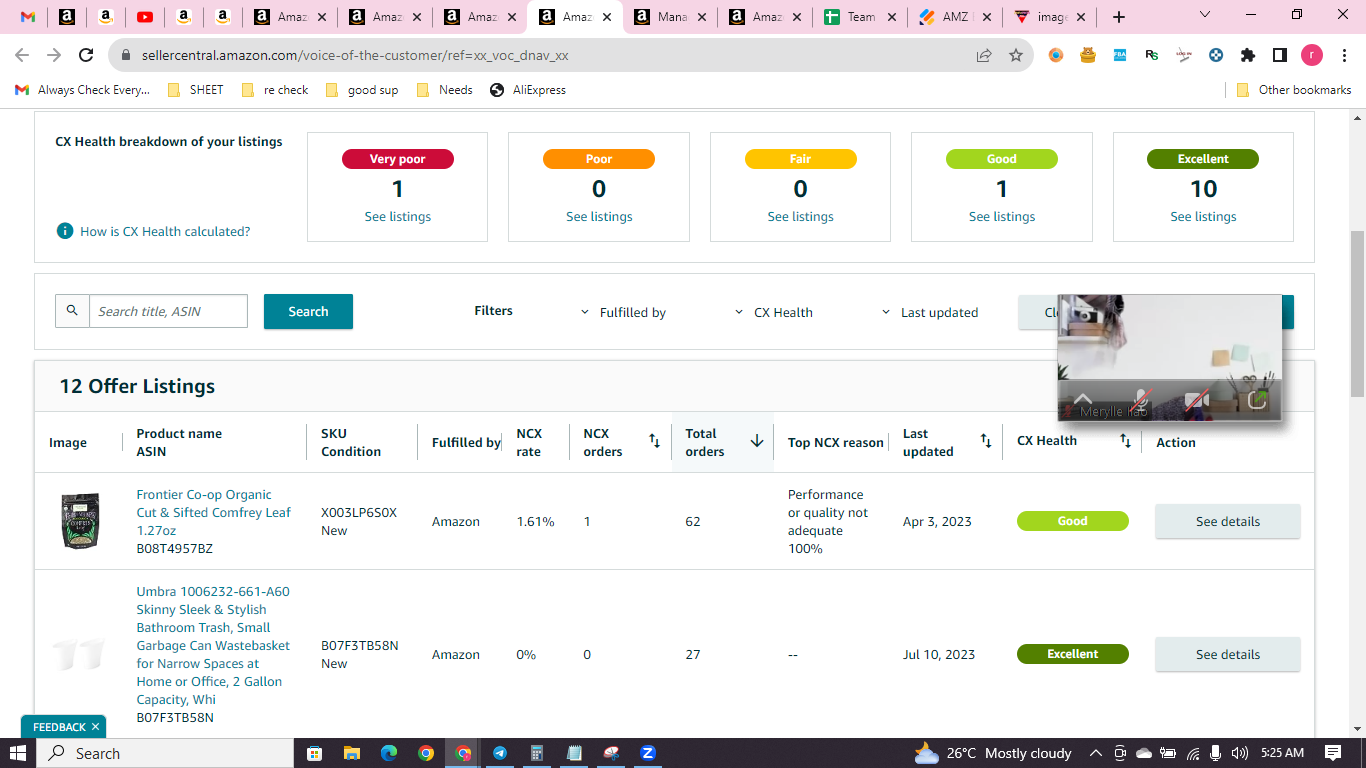Expand the Fulfilled by filter

click(624, 312)
